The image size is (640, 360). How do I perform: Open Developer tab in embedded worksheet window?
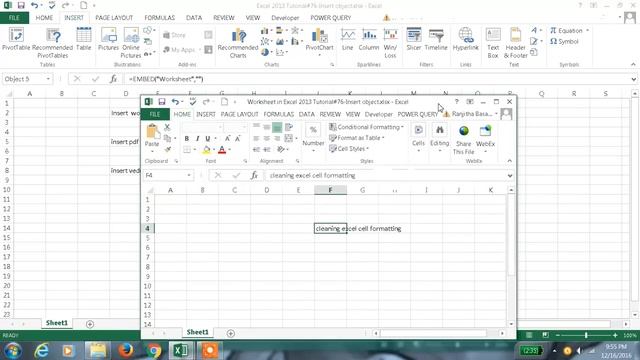click(378, 114)
